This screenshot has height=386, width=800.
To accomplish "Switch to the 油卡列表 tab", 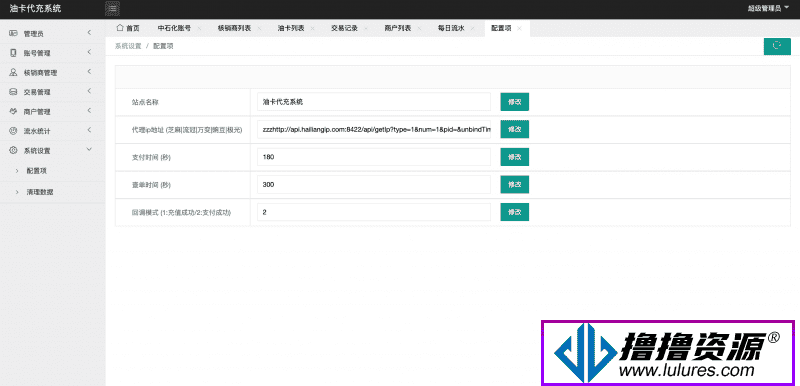I will tap(291, 29).
